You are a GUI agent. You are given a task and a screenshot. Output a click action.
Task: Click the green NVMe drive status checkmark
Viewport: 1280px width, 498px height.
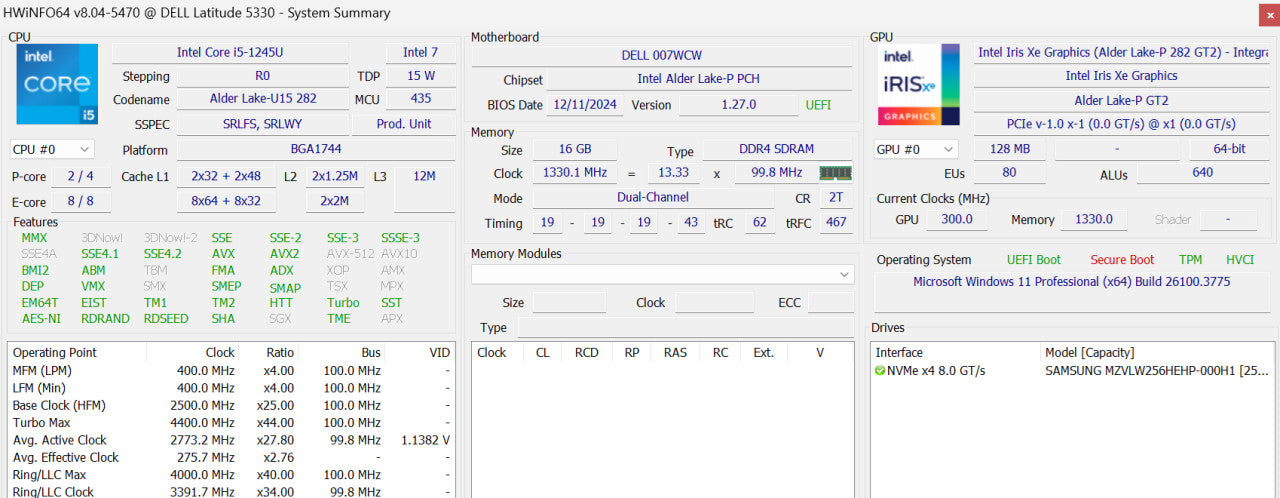[880, 371]
